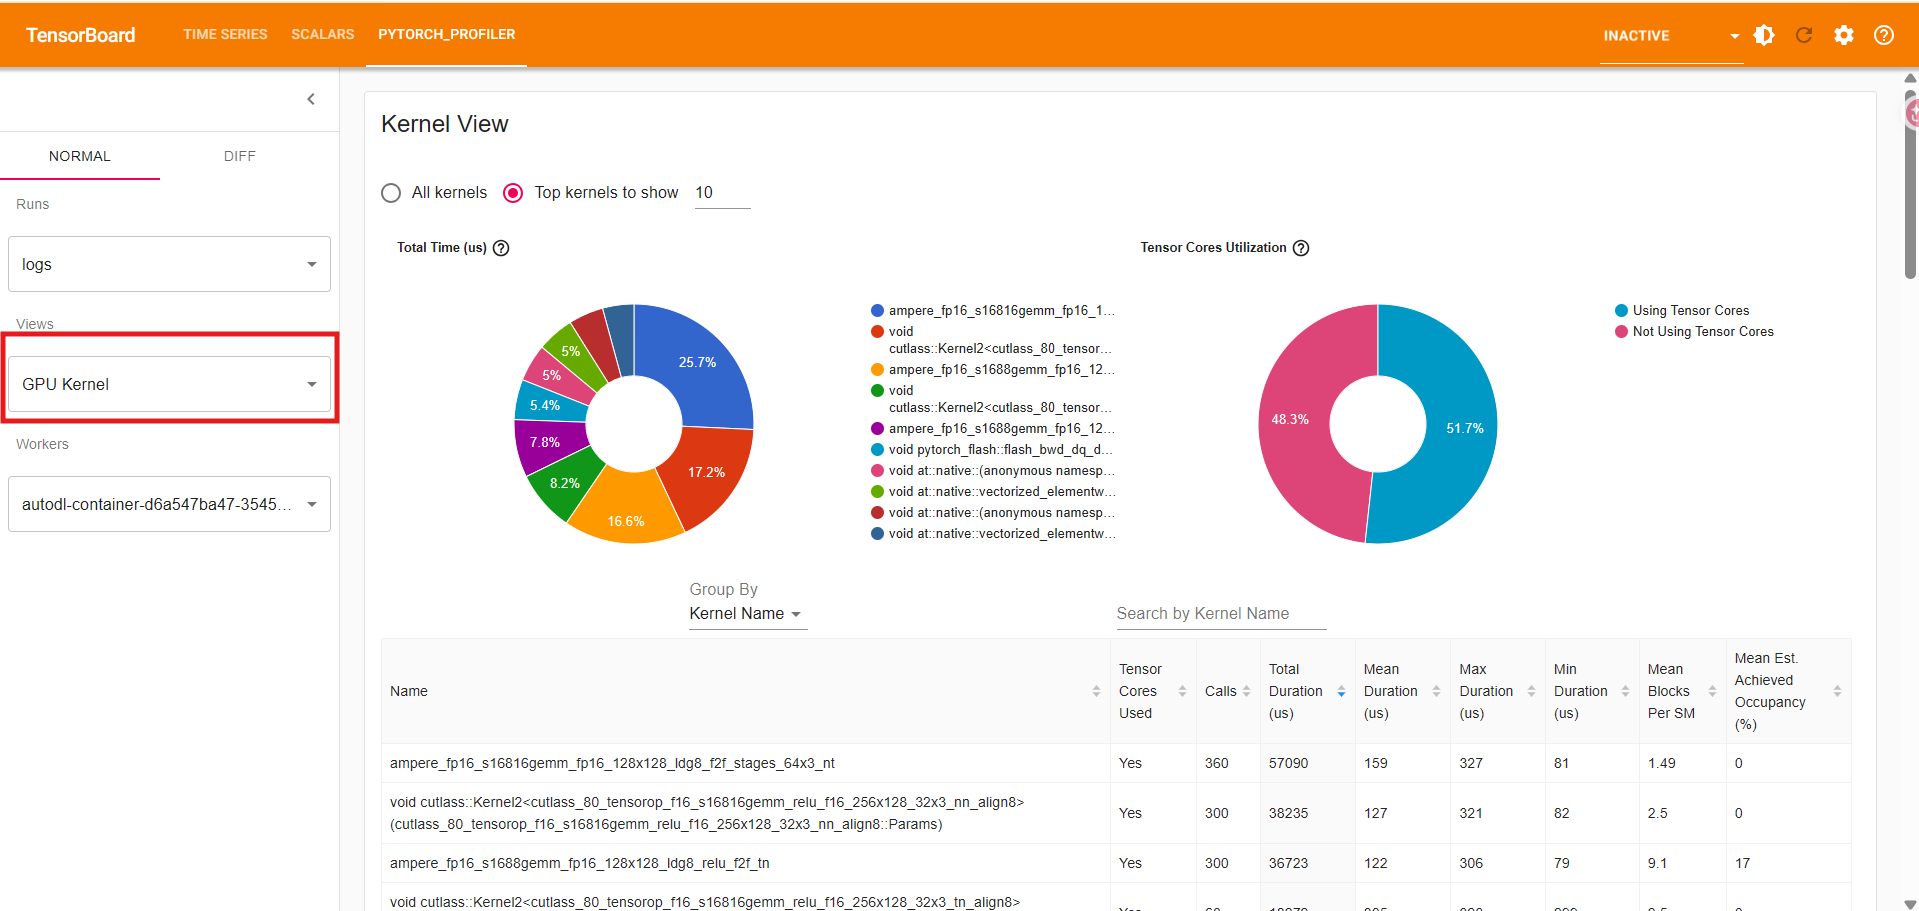Click the 25.7% blue pie slice

(697, 365)
